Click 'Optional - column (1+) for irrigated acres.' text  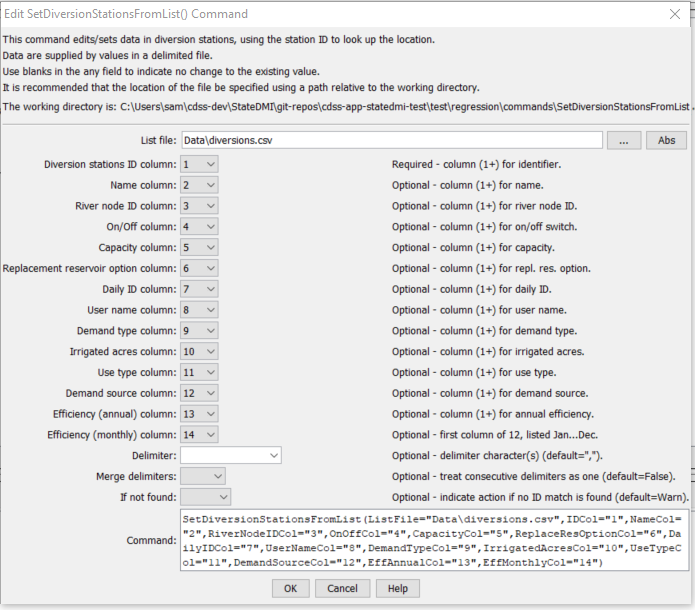tap(488, 352)
